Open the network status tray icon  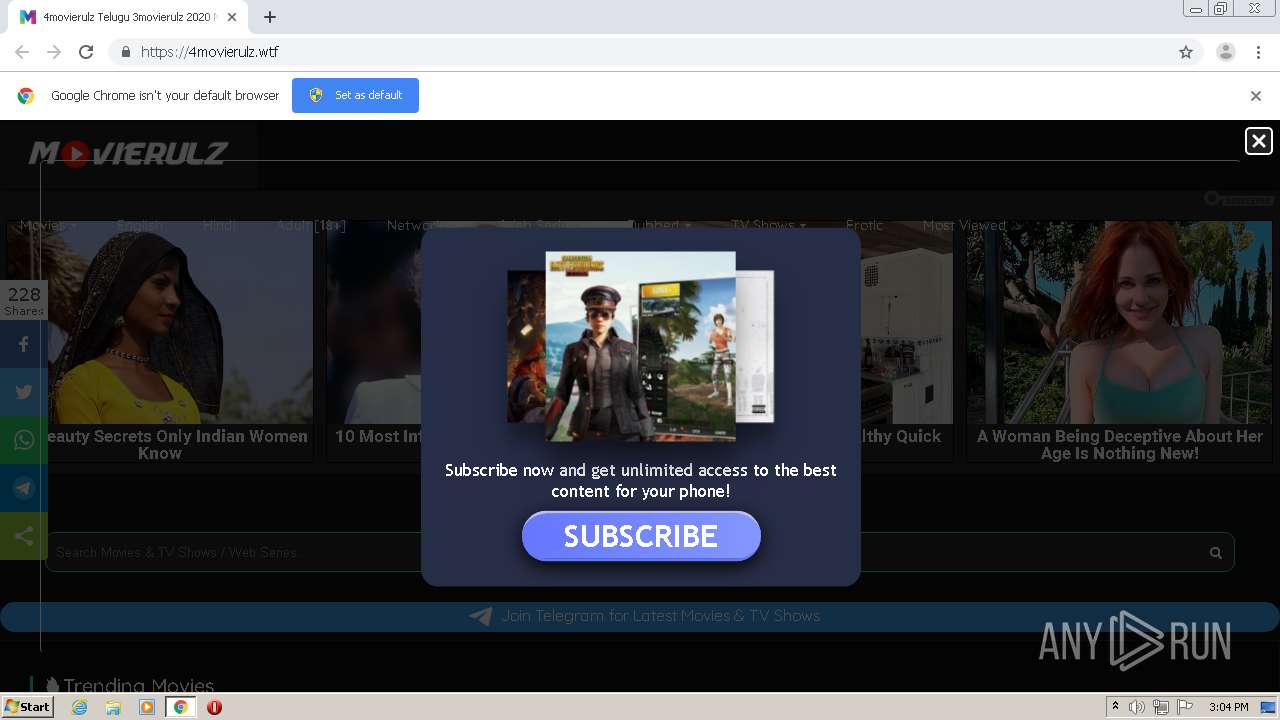tap(1161, 707)
